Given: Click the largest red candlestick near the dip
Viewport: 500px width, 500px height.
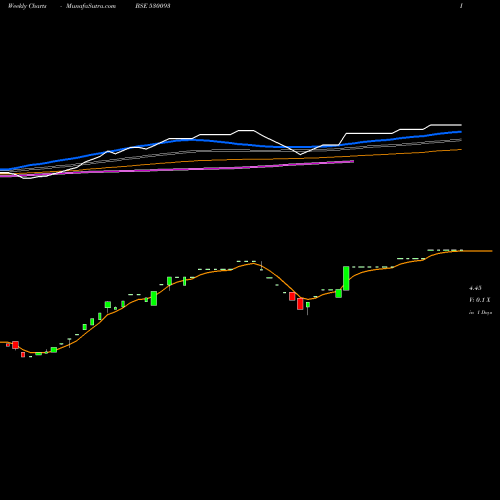Looking at the screenshot, I should coord(300,304).
